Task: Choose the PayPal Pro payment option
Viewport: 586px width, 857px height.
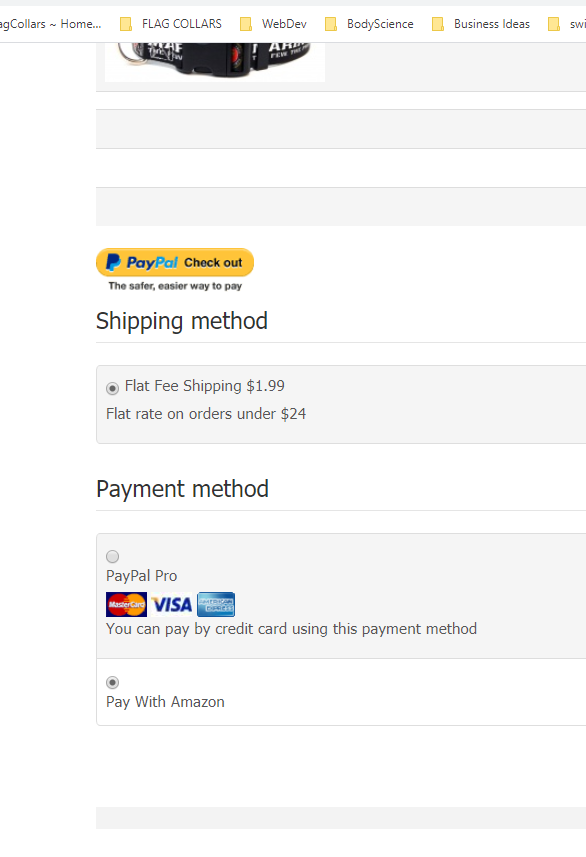Action: point(112,556)
